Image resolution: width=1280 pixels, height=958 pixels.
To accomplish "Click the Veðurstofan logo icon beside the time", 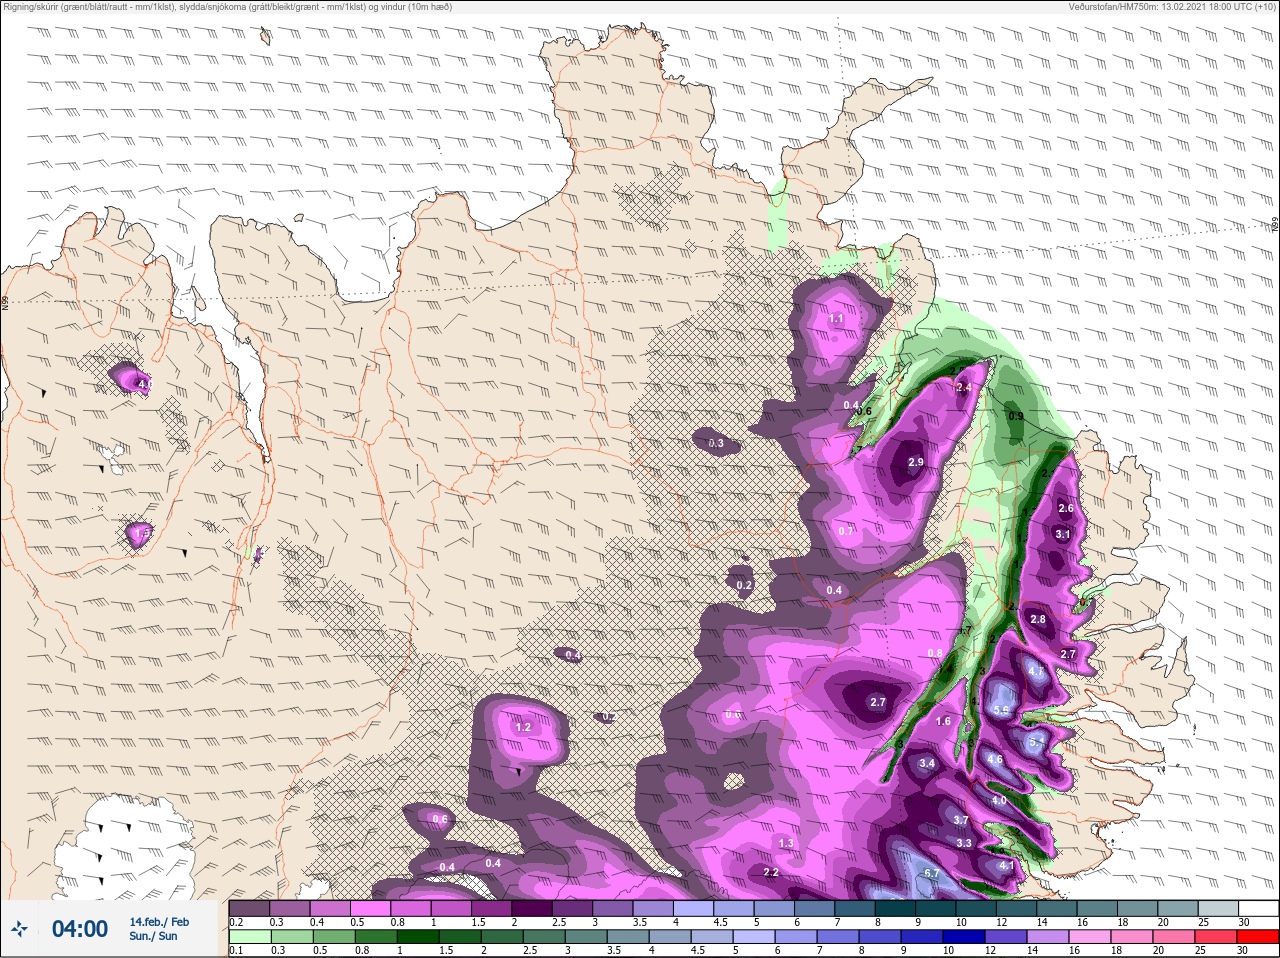I will (x=20, y=930).
